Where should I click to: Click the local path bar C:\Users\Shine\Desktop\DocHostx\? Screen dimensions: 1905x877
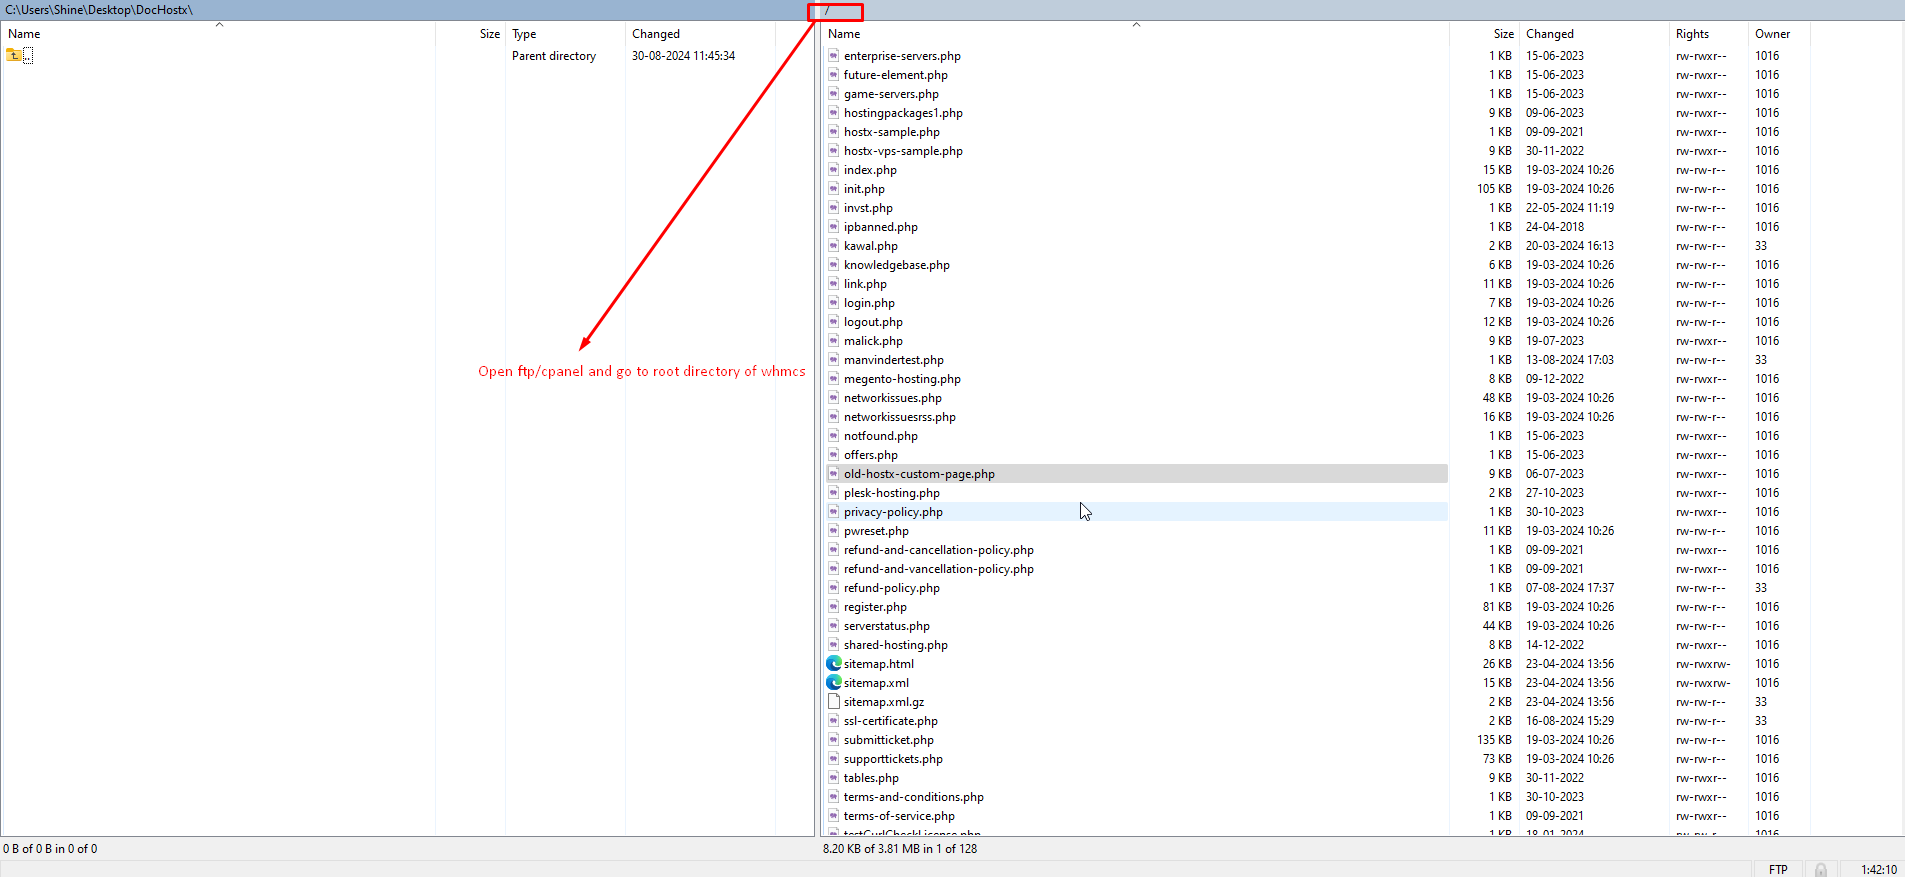100,10
